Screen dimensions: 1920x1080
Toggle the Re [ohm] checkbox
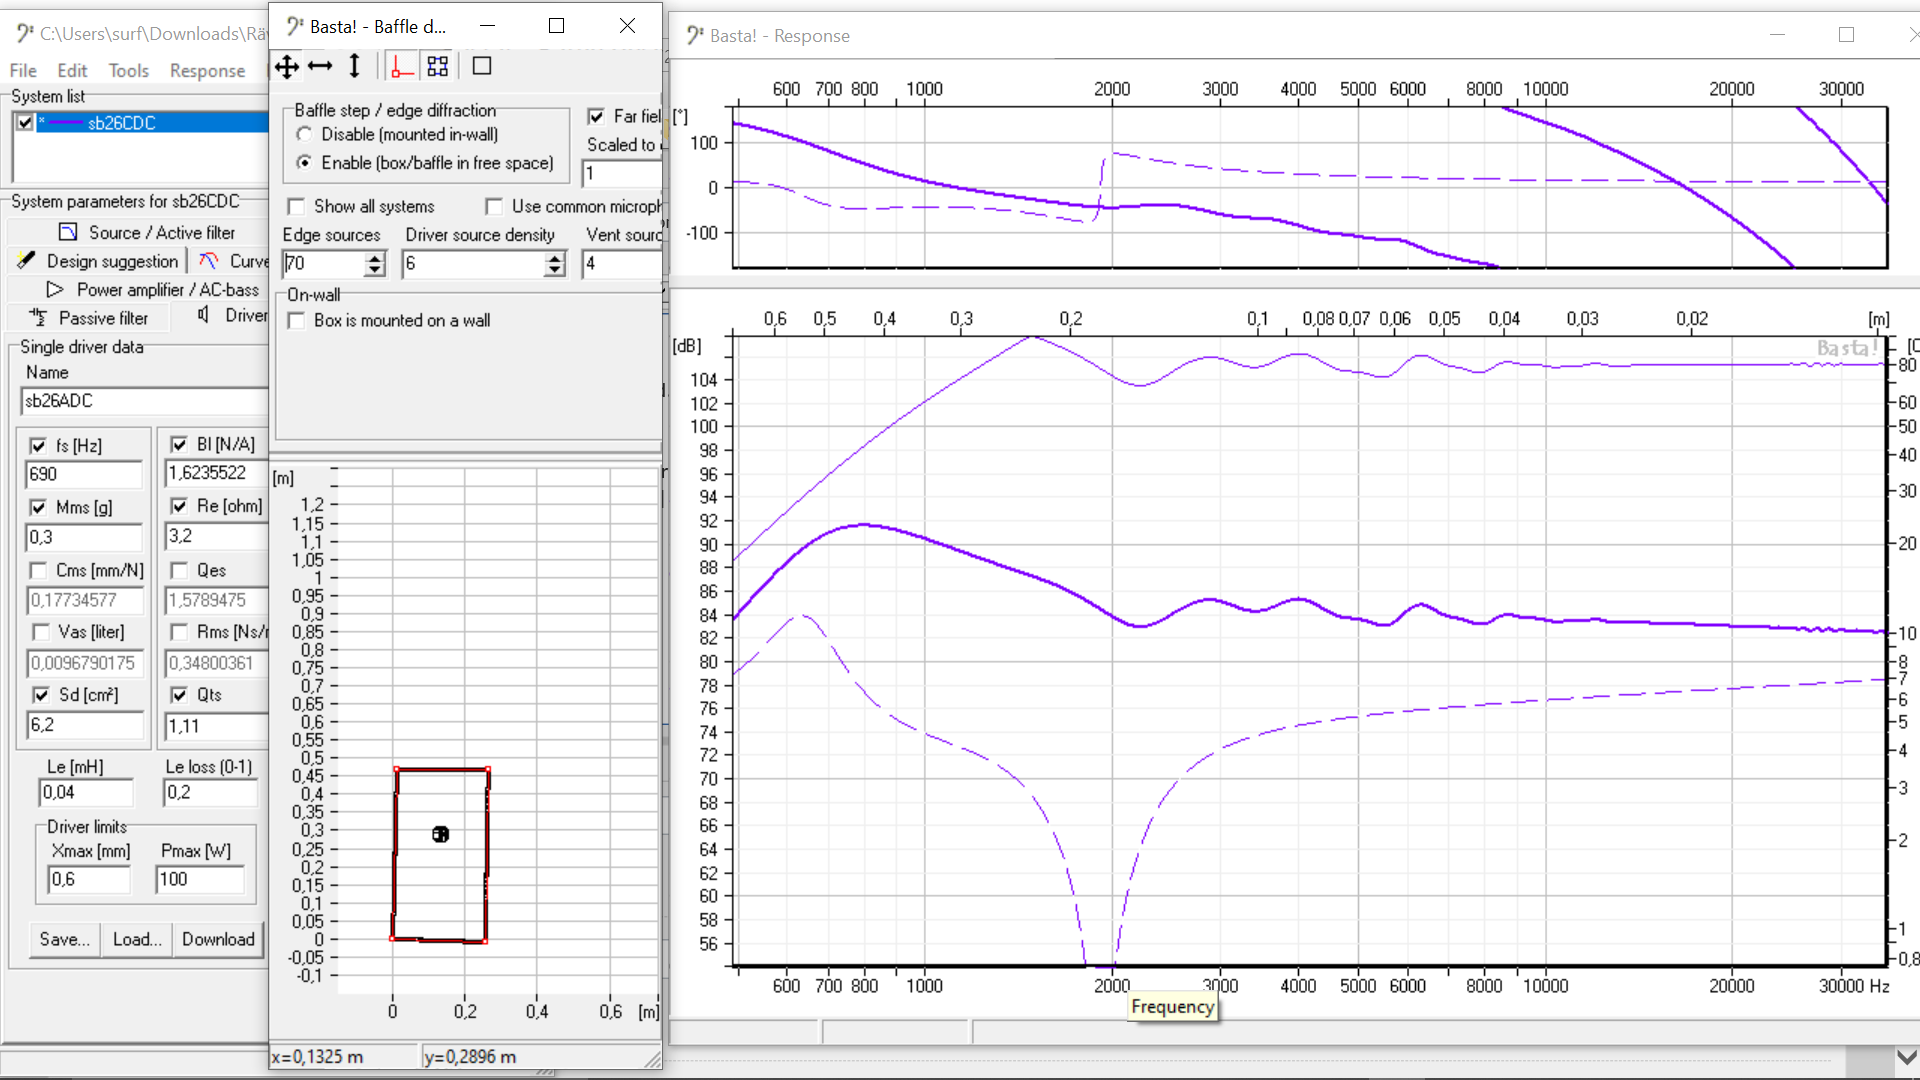click(x=179, y=506)
